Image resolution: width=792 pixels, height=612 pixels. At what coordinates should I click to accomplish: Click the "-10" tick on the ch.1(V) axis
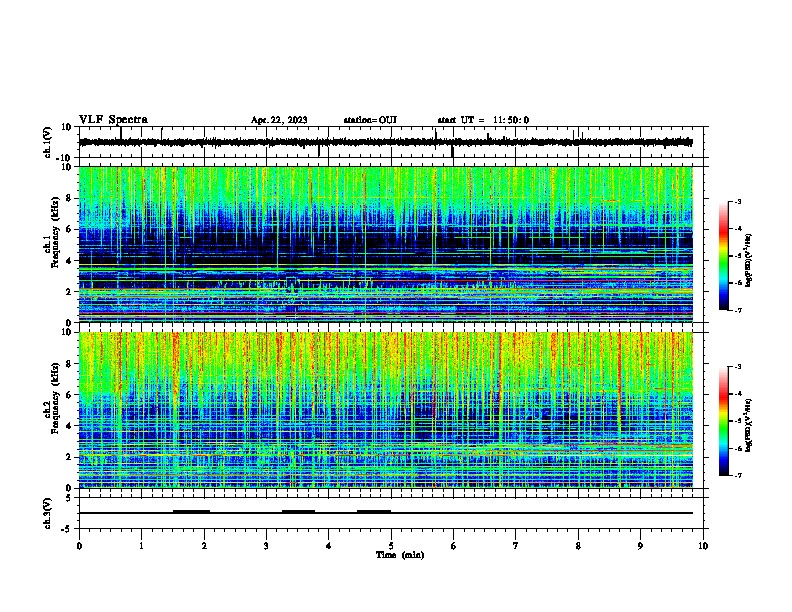65,158
